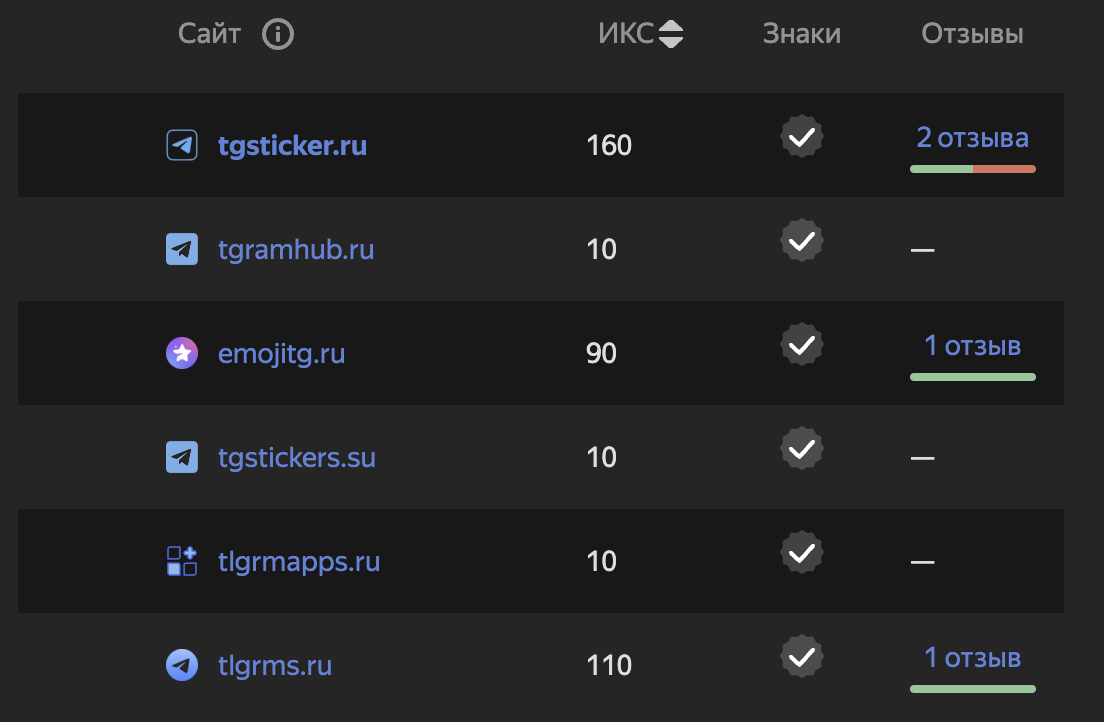Open 1 отзыв link for emojitg.ru
This screenshot has height=722, width=1104.
tap(972, 346)
